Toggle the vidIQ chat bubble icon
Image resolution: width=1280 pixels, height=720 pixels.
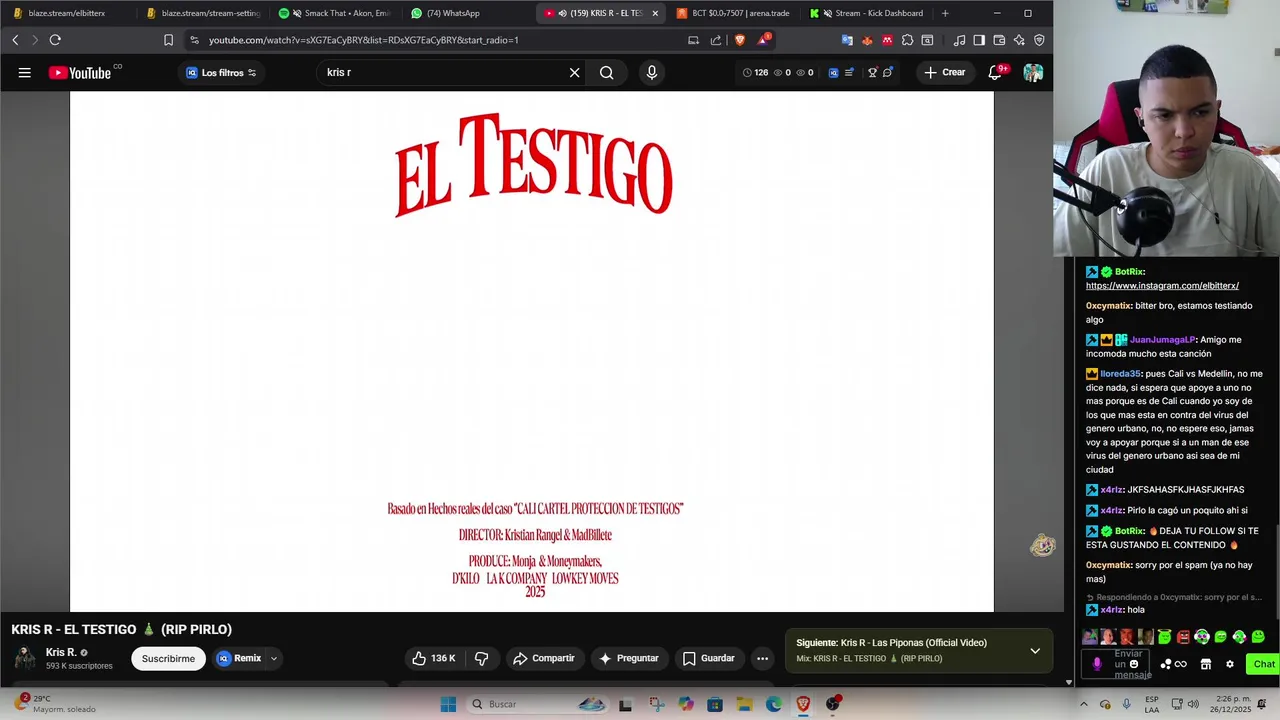(887, 72)
